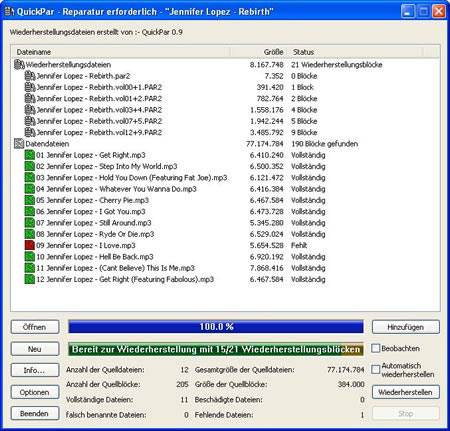The width and height of the screenshot is (450, 431).
Task: Click Beenden to quit
Action: point(35,414)
